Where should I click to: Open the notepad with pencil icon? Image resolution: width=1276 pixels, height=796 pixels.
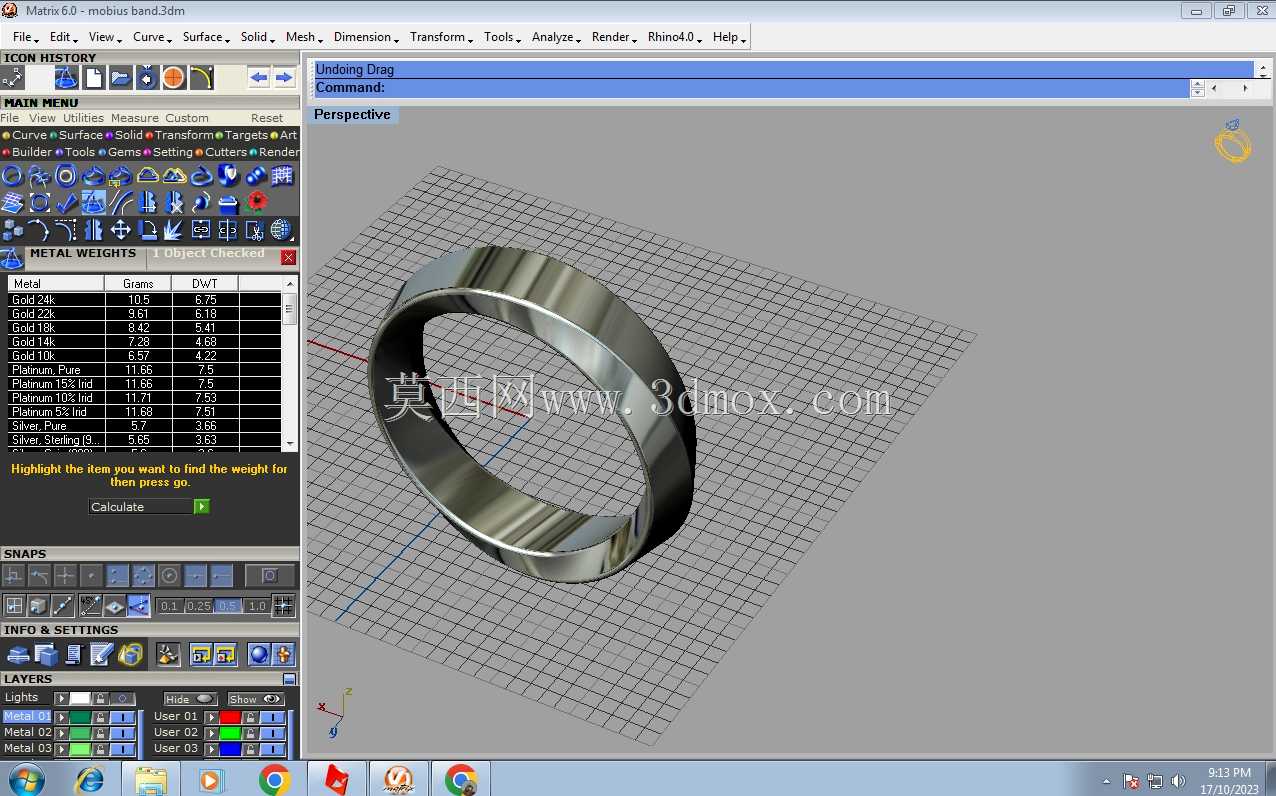tap(102, 654)
